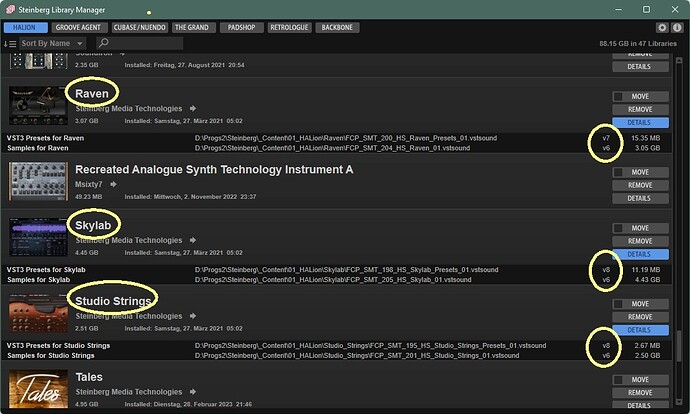Expand details for Recreated Analogue Synth
Viewport: 690px width, 414px height.
point(640,198)
